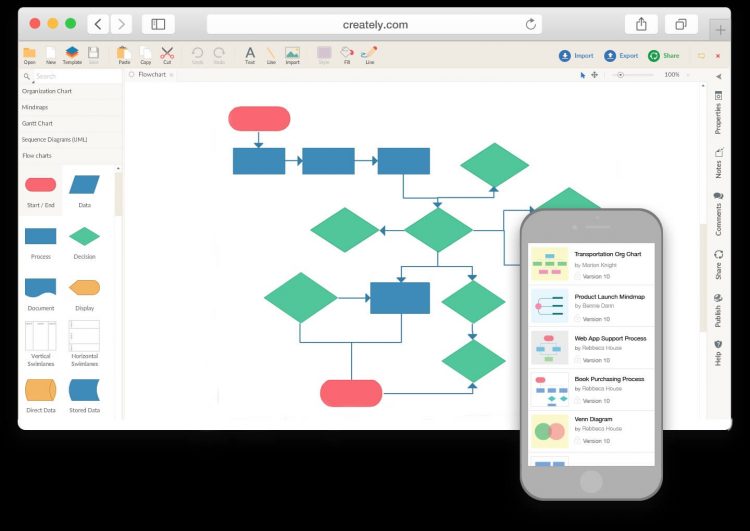Open the Properties side panel

pos(718,112)
